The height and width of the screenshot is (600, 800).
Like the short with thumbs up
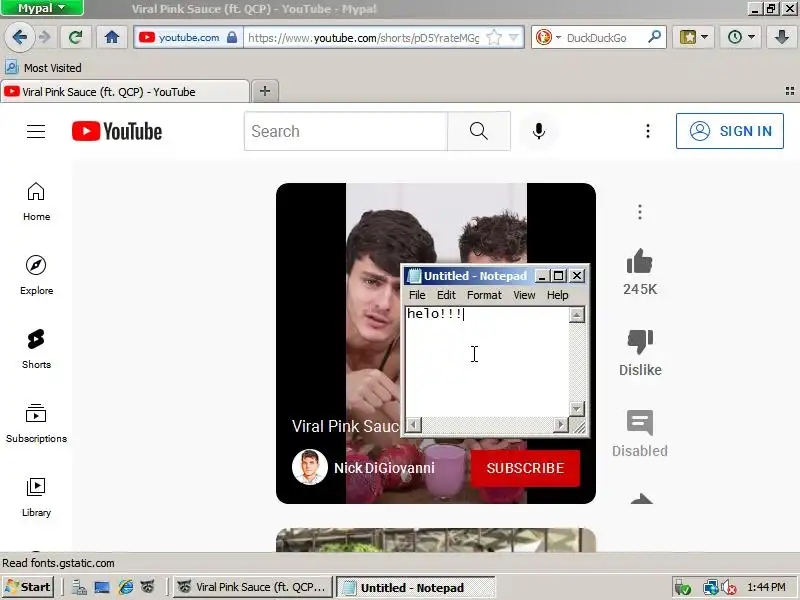tap(640, 262)
